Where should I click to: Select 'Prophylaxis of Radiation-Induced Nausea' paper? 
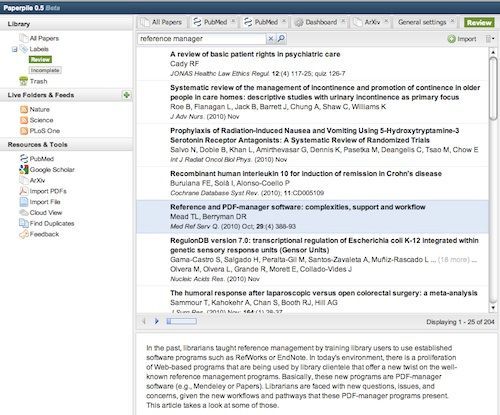coord(312,145)
